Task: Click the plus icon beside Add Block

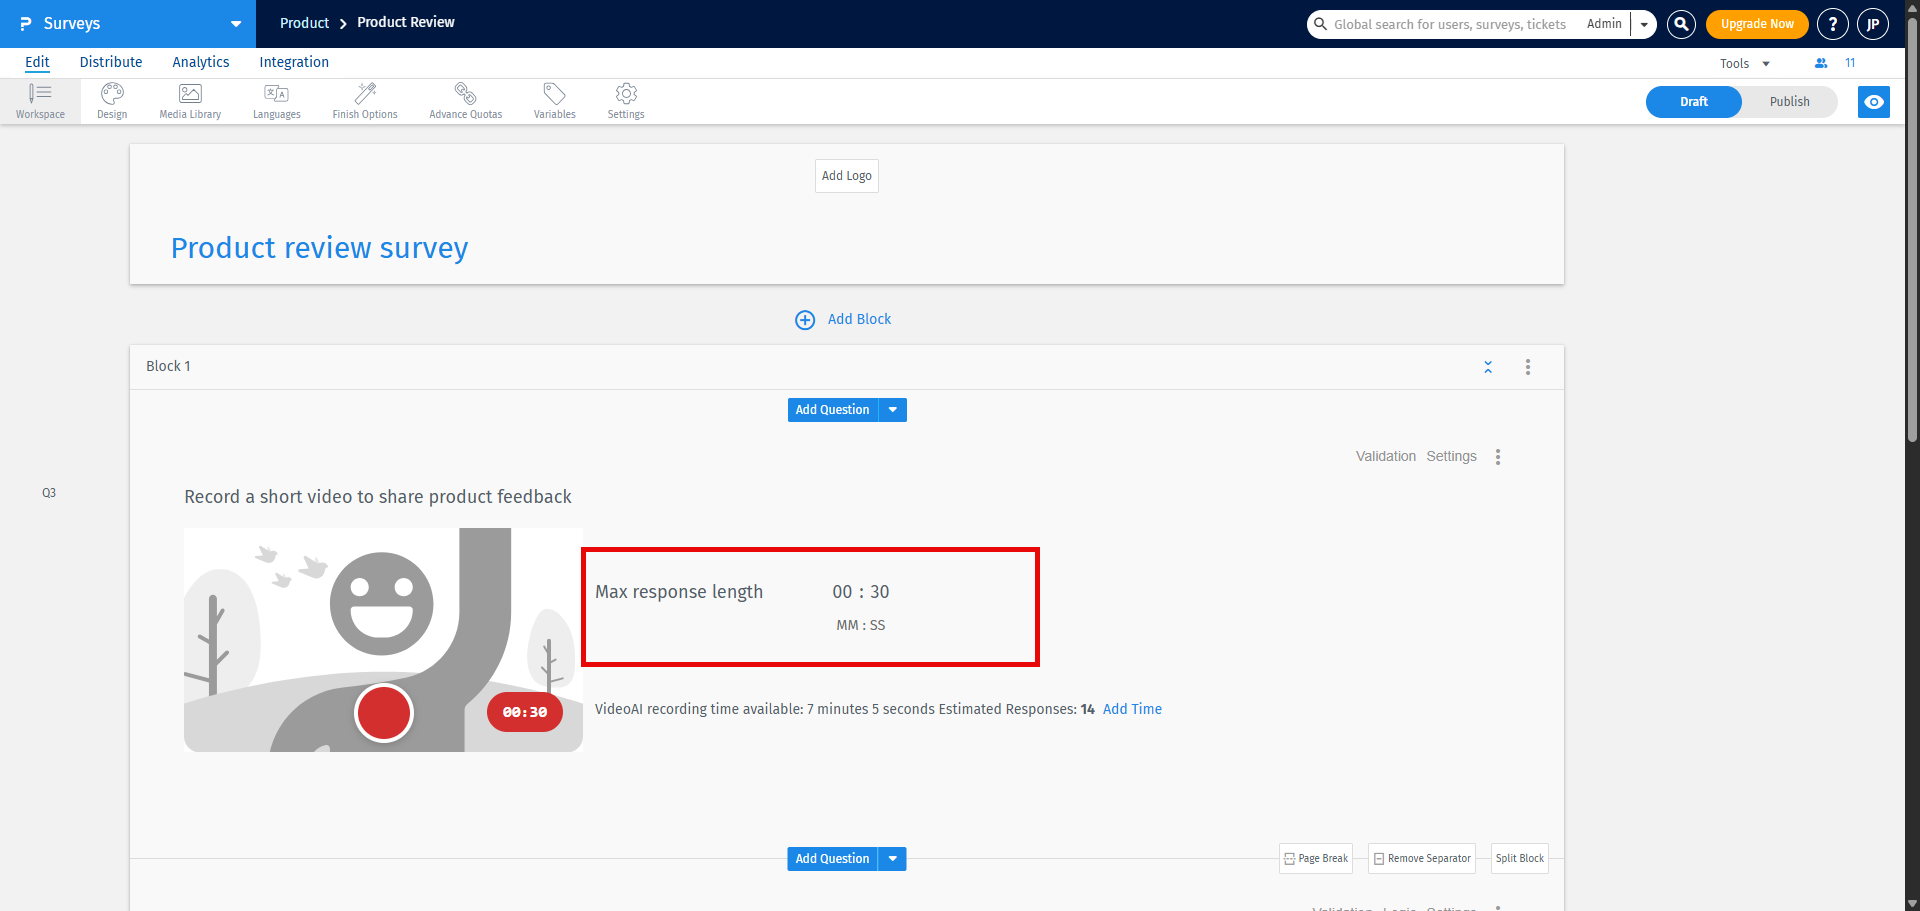Action: point(805,320)
